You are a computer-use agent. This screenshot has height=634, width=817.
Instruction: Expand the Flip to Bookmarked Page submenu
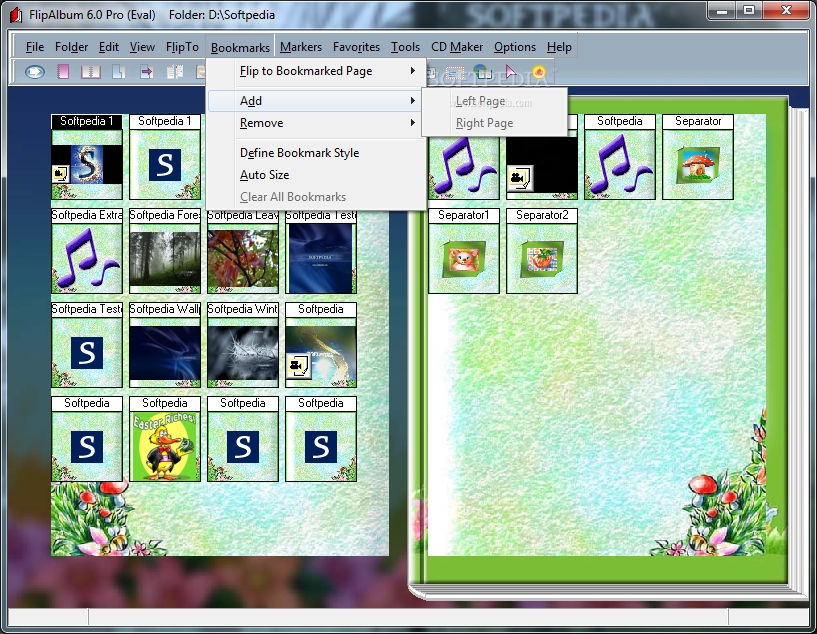pyautogui.click(x=316, y=71)
